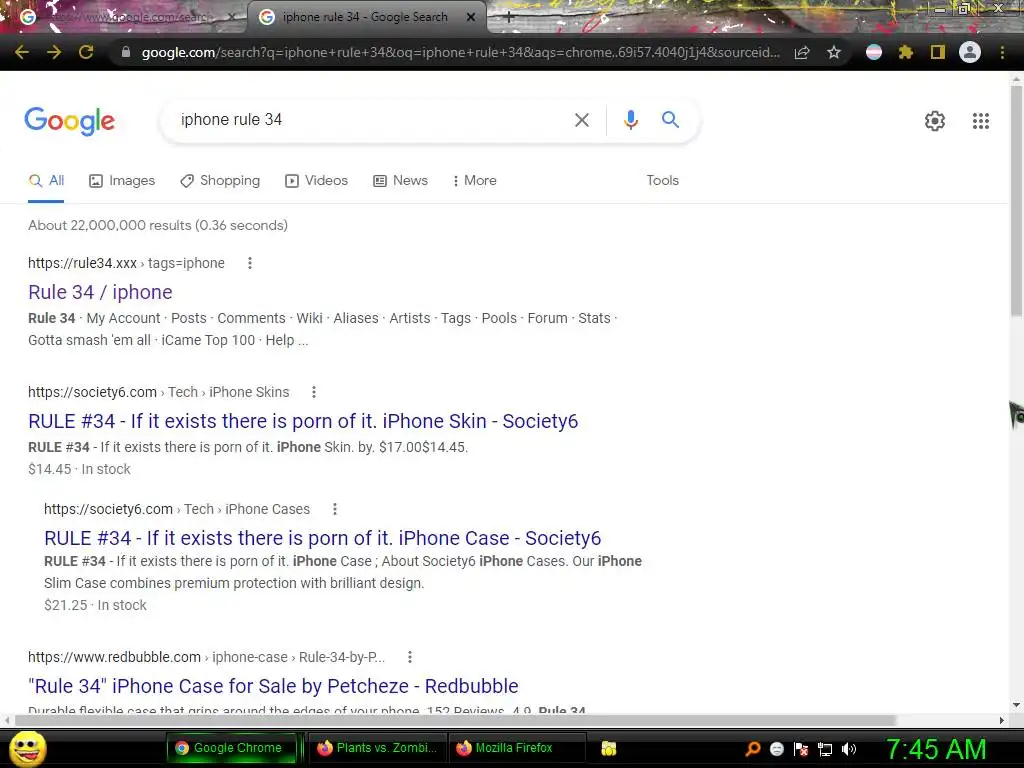This screenshot has height=768, width=1024.
Task: Close the iphone rule 34 tab
Action: click(x=471, y=18)
